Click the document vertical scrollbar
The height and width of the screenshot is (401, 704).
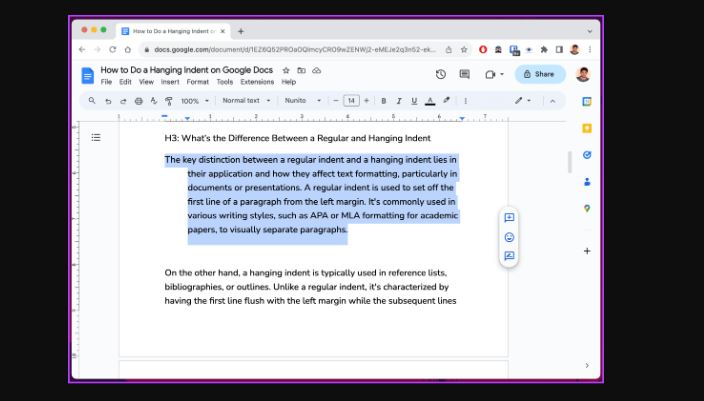(x=570, y=162)
